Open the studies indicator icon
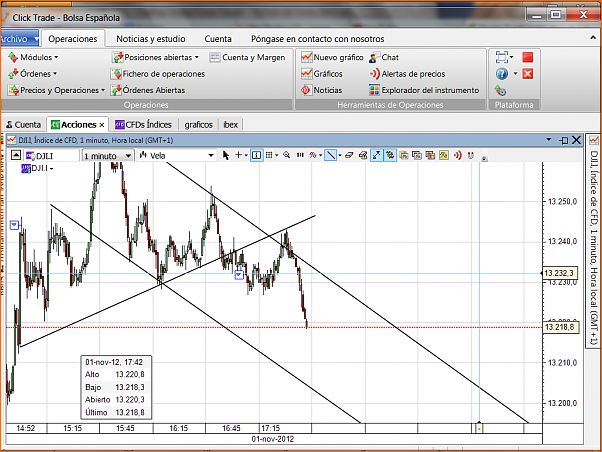Image resolution: width=602 pixels, height=452 pixels. point(313,155)
